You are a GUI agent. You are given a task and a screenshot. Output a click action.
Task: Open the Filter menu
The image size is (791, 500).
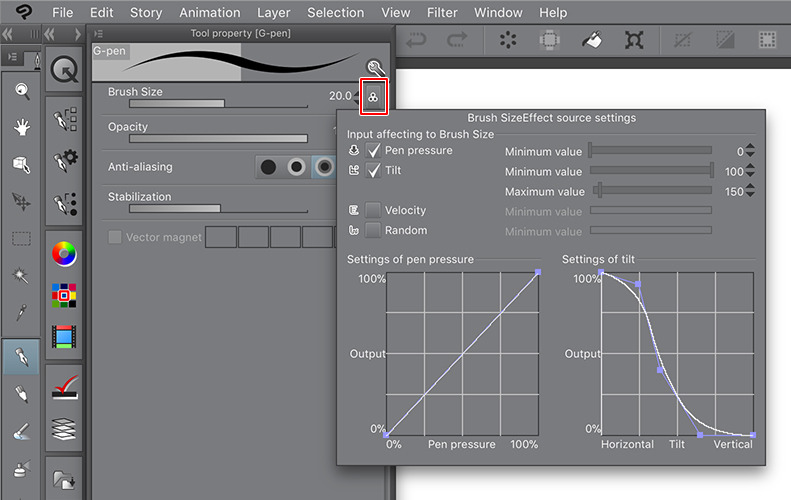[x=441, y=13]
